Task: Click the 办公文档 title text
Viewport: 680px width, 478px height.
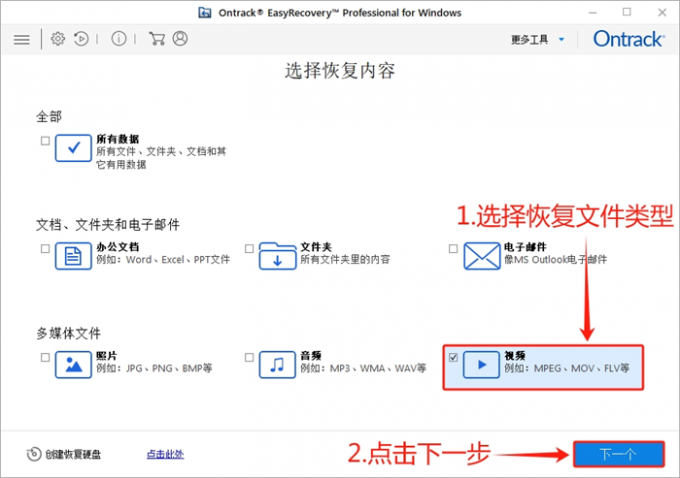Action: tap(118, 247)
